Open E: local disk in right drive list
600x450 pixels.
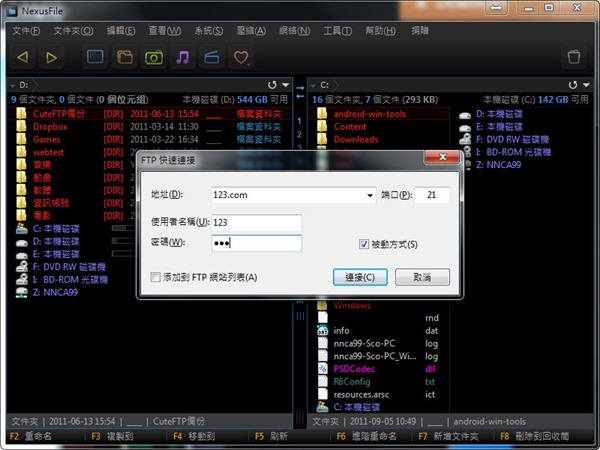click(x=499, y=127)
